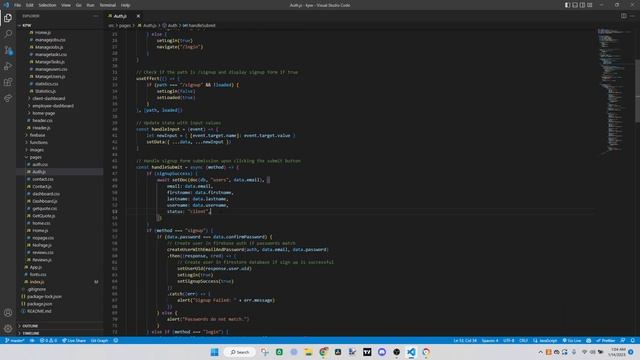The width and height of the screenshot is (640, 360).
Task: Open Statistics.js in the explorer
Action: tap(45, 91)
